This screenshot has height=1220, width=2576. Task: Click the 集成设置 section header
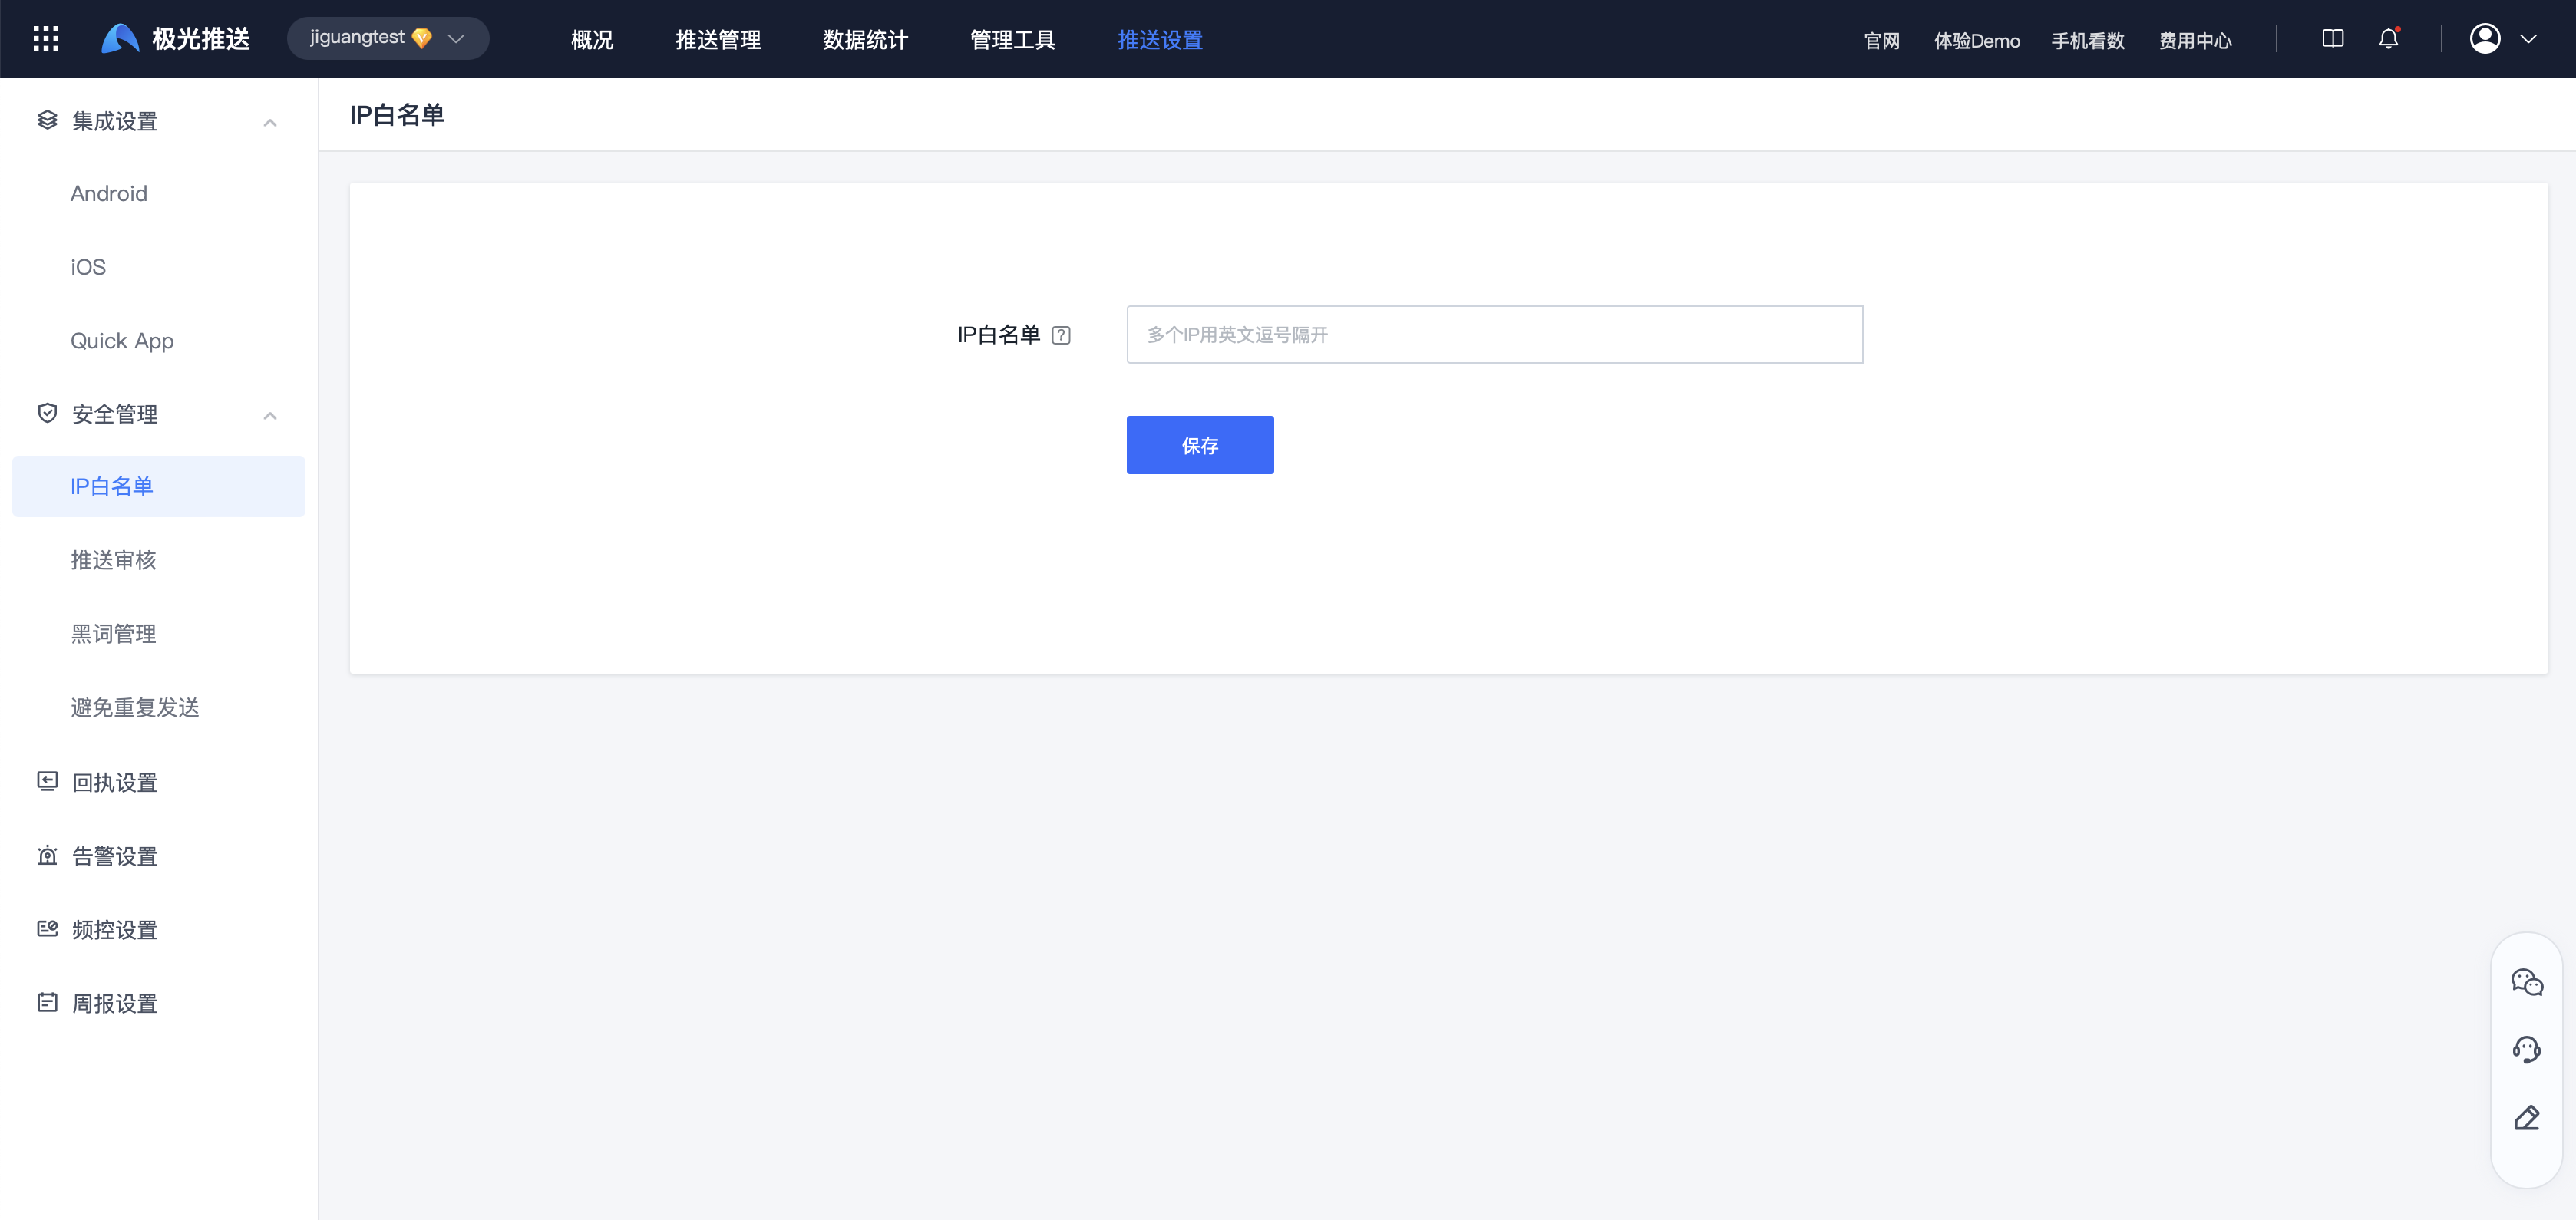[159, 121]
